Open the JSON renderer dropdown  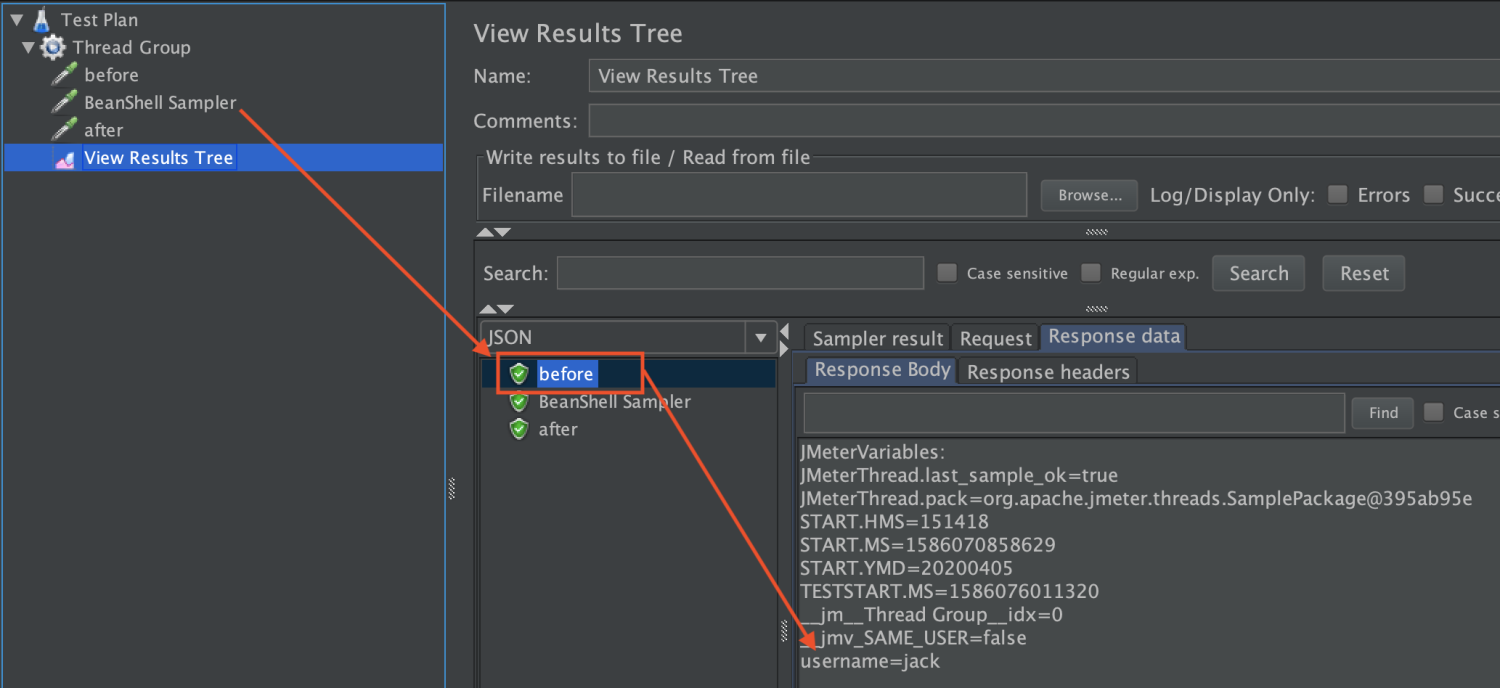coord(761,338)
